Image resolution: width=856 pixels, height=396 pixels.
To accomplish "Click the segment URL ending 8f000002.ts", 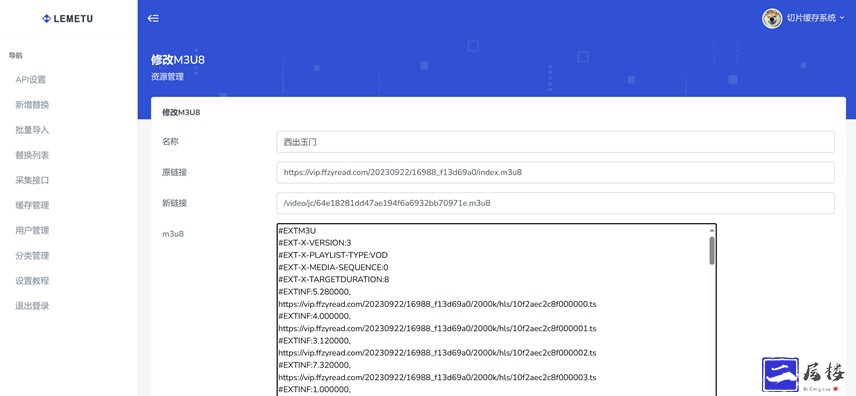I will pos(437,353).
